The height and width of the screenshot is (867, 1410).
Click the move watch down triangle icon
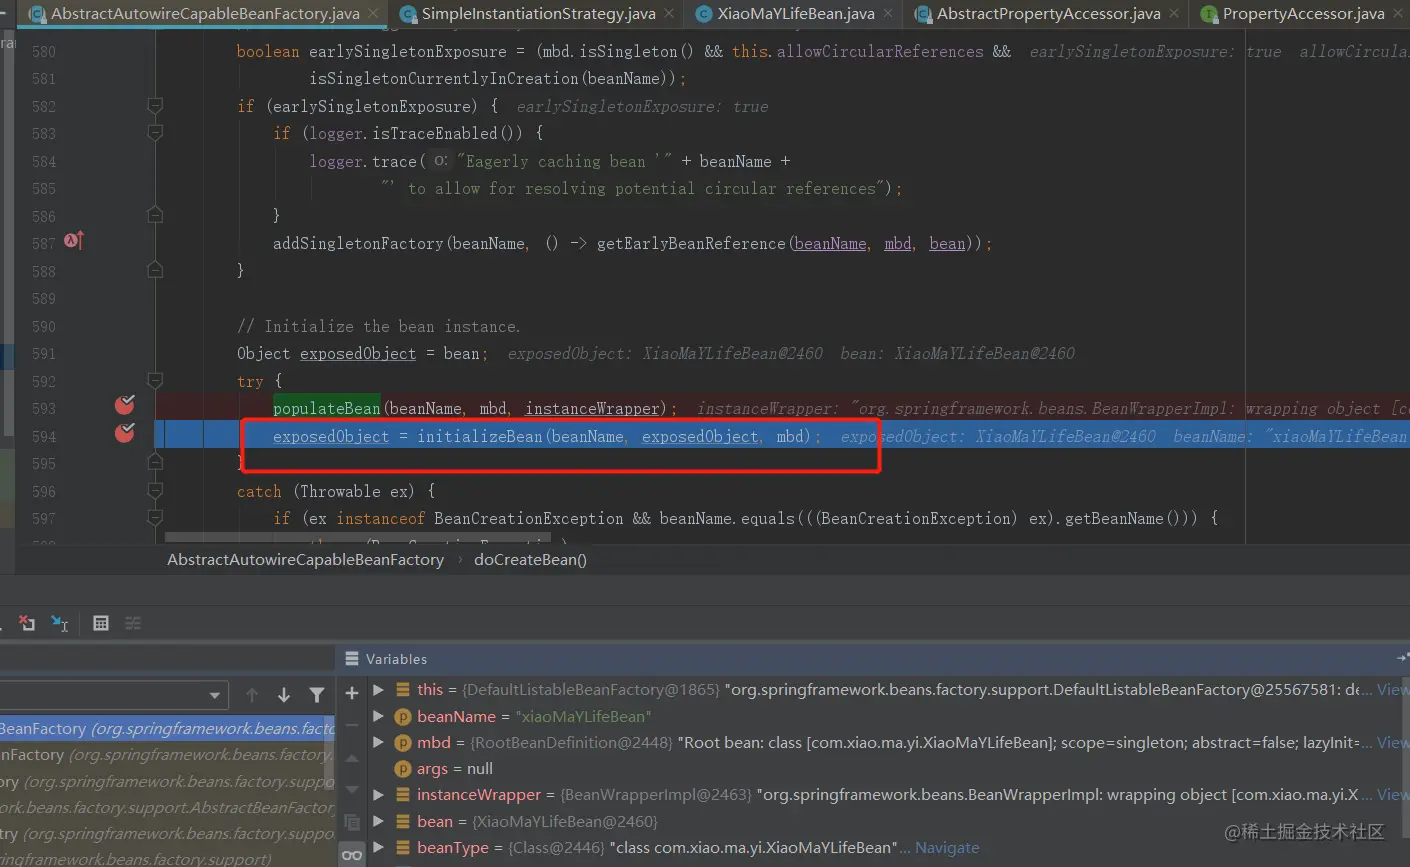coord(352,790)
